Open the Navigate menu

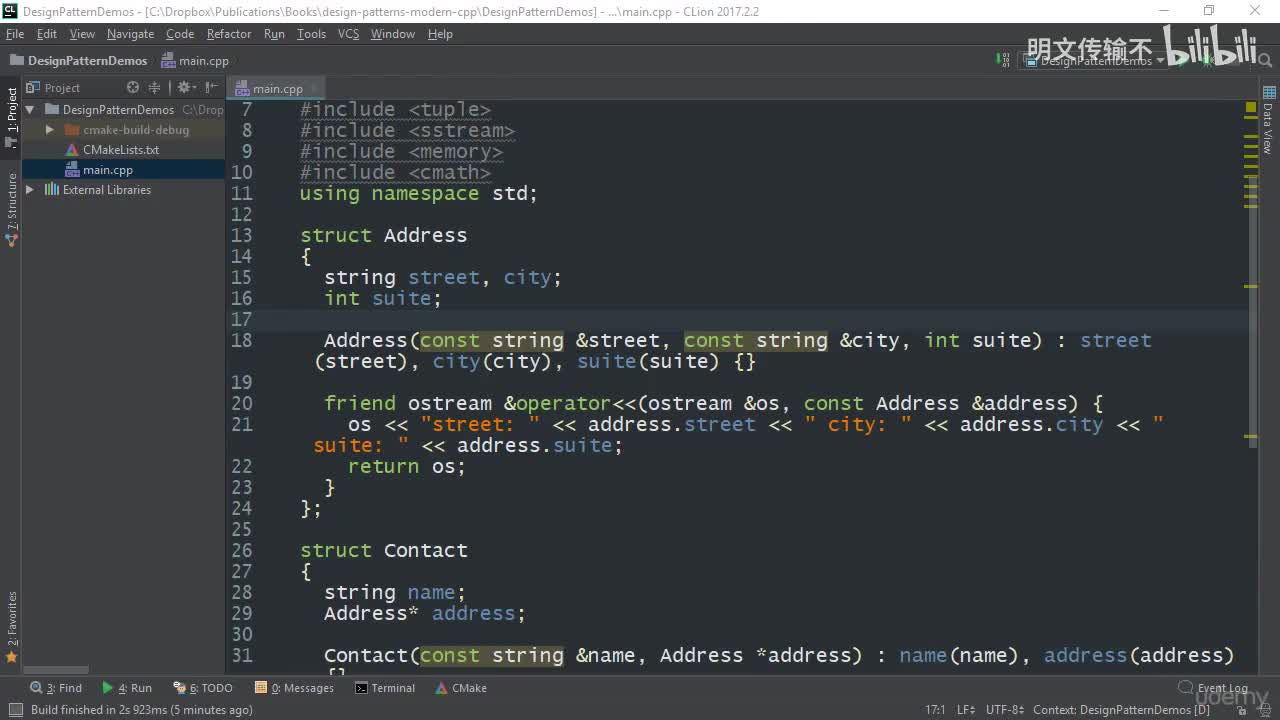131,34
